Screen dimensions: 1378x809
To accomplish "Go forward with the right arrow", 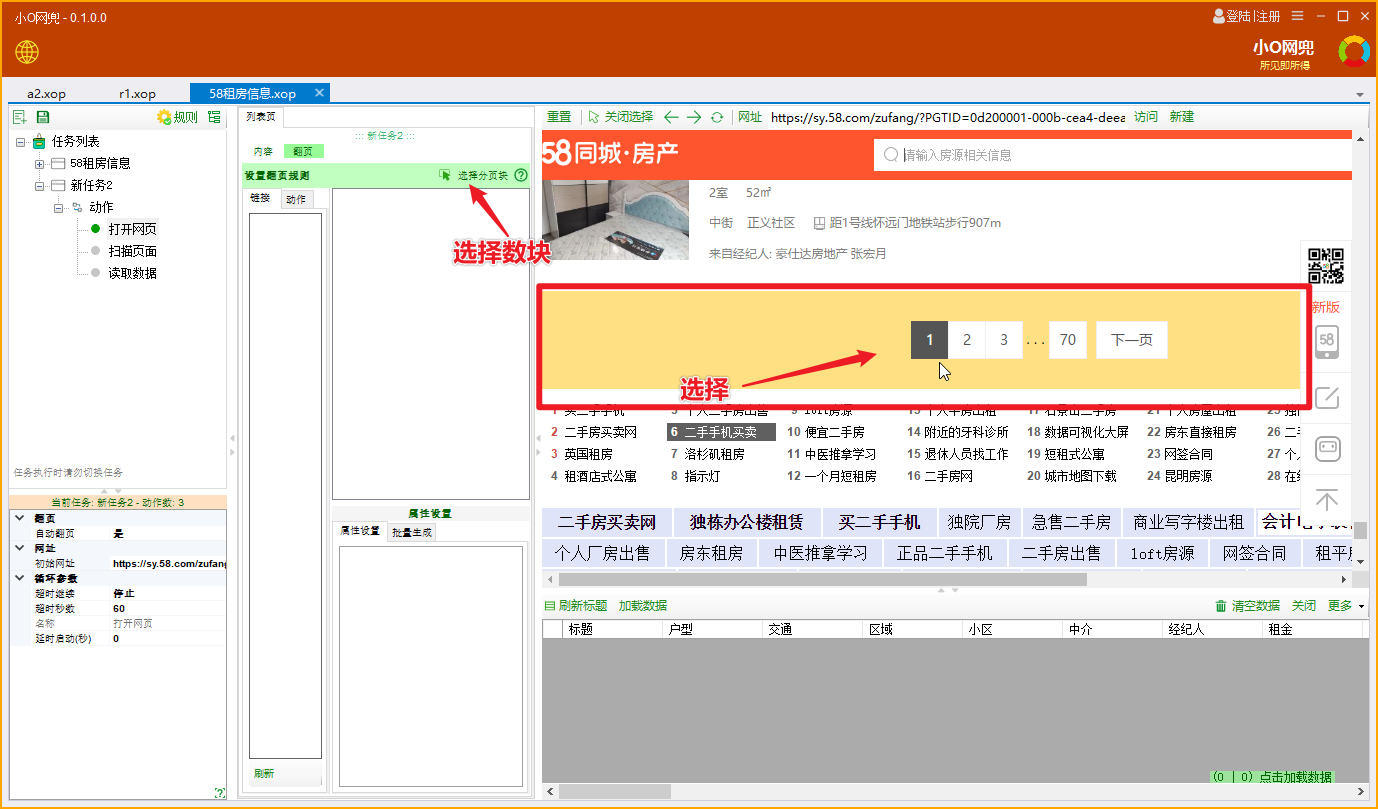I will pyautogui.click(x=694, y=117).
